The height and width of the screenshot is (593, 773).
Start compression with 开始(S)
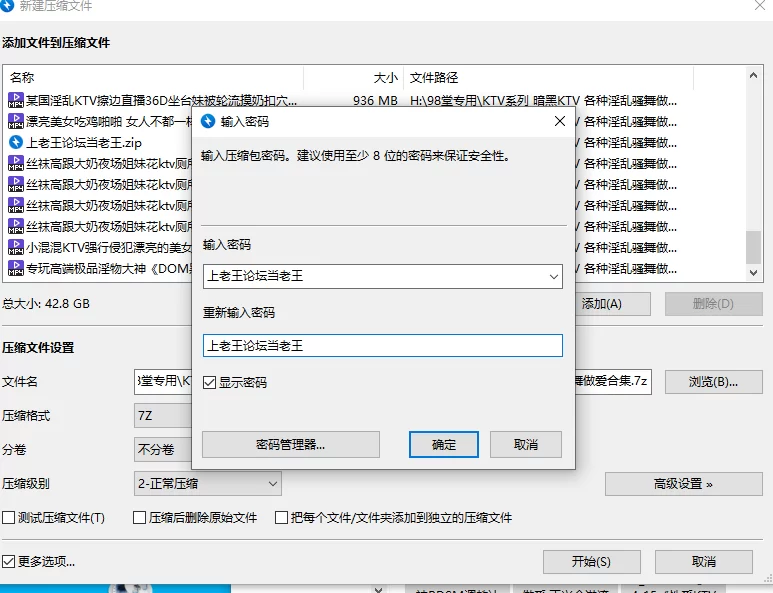point(592,562)
